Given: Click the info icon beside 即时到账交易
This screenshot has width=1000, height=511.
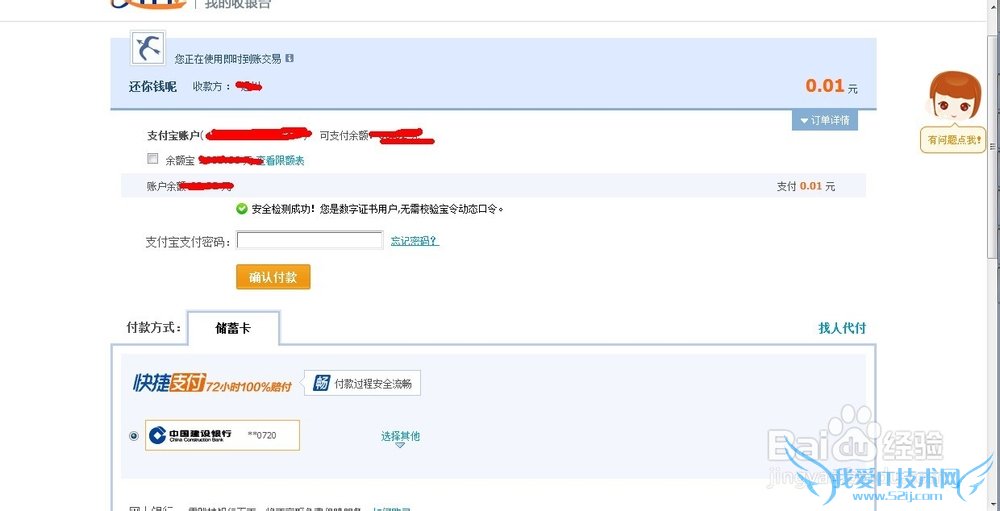Looking at the screenshot, I should tap(290, 58).
